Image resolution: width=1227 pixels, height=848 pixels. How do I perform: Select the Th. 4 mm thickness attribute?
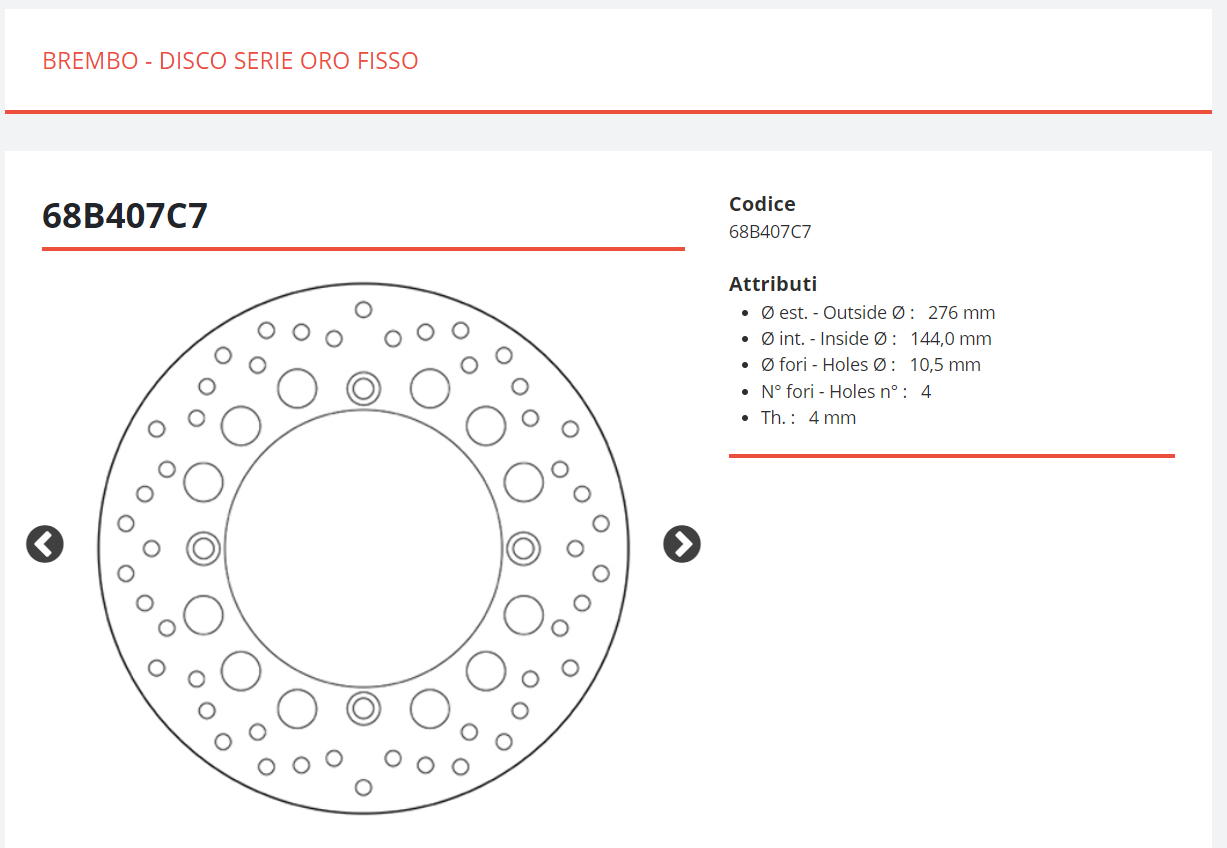tap(809, 418)
